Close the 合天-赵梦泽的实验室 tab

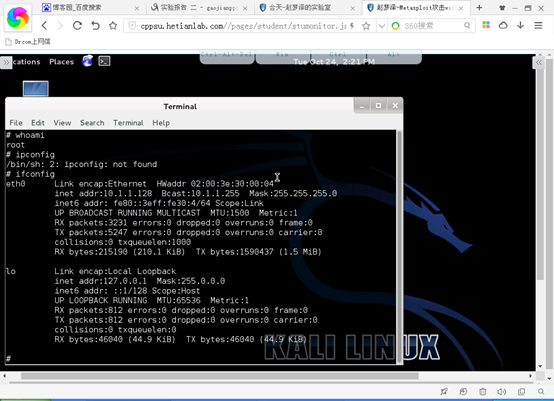[353, 8]
